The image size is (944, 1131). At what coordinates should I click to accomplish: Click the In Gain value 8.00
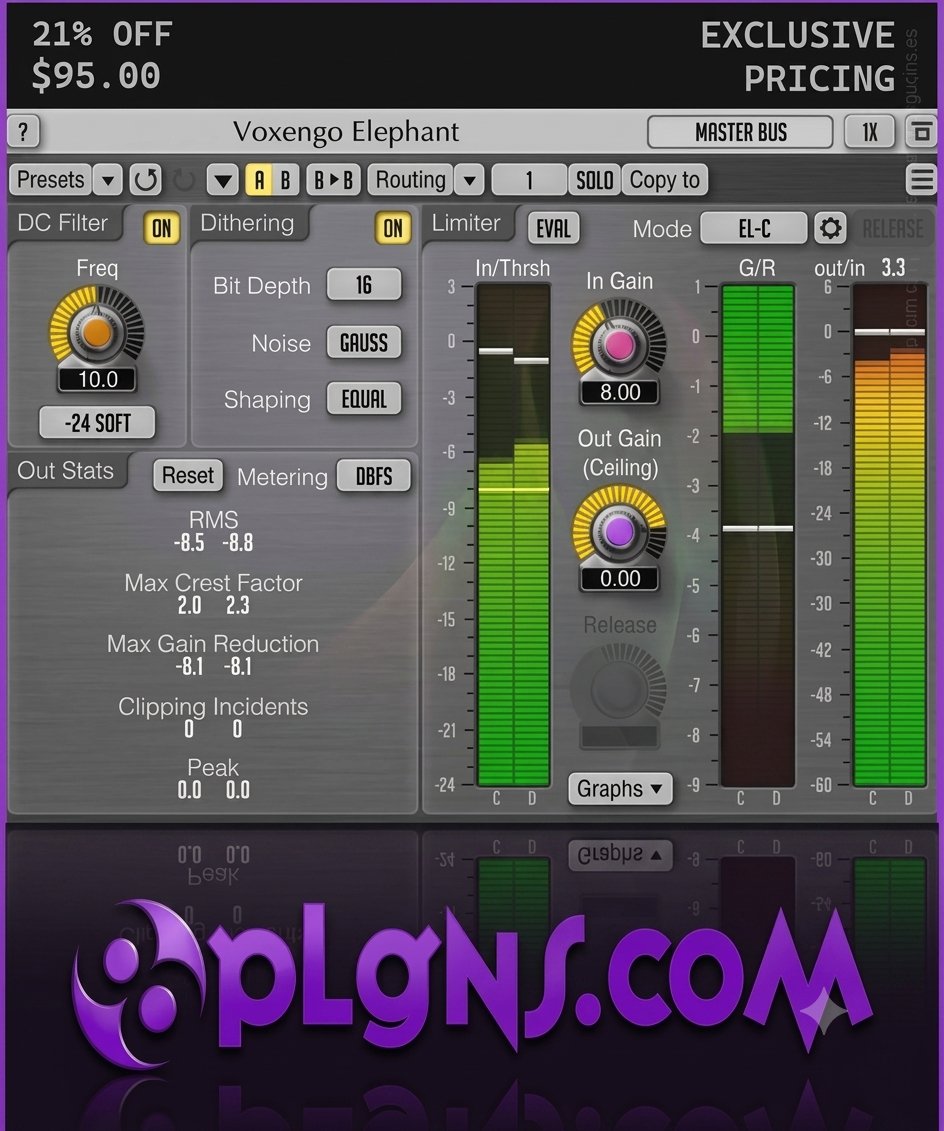click(620, 392)
